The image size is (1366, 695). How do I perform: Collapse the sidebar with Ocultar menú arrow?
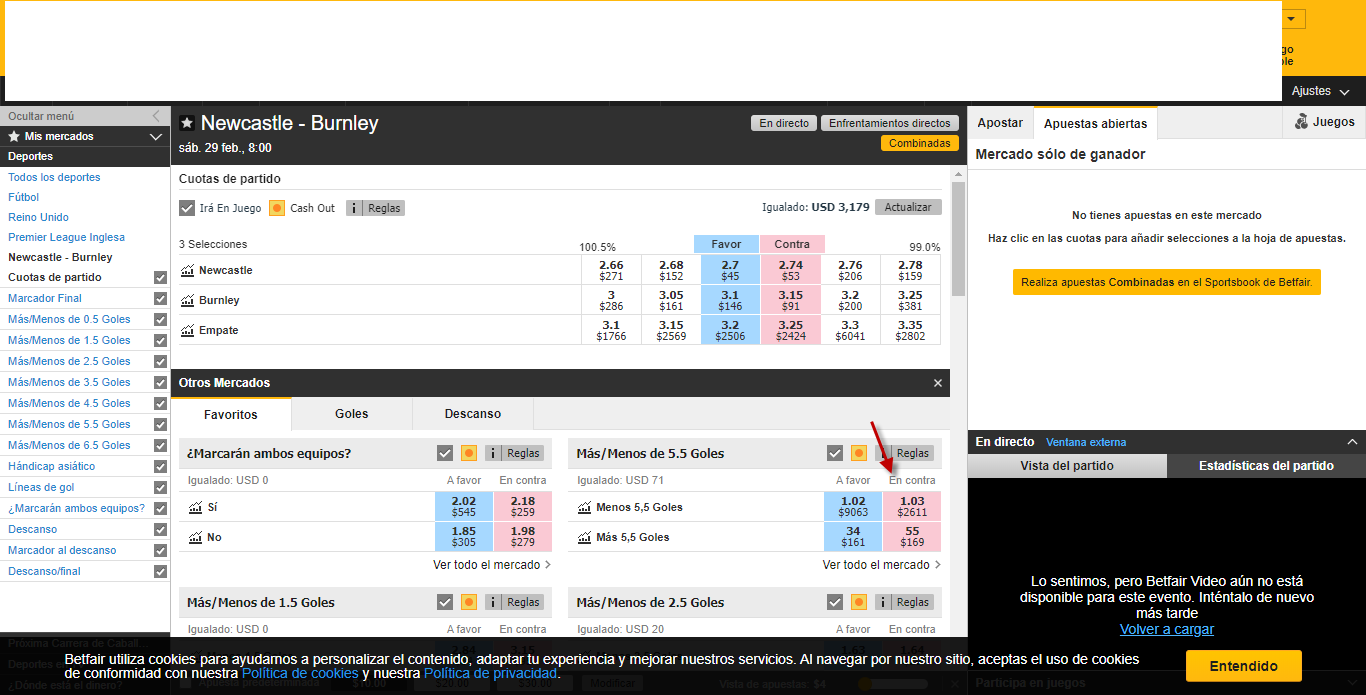point(155,116)
